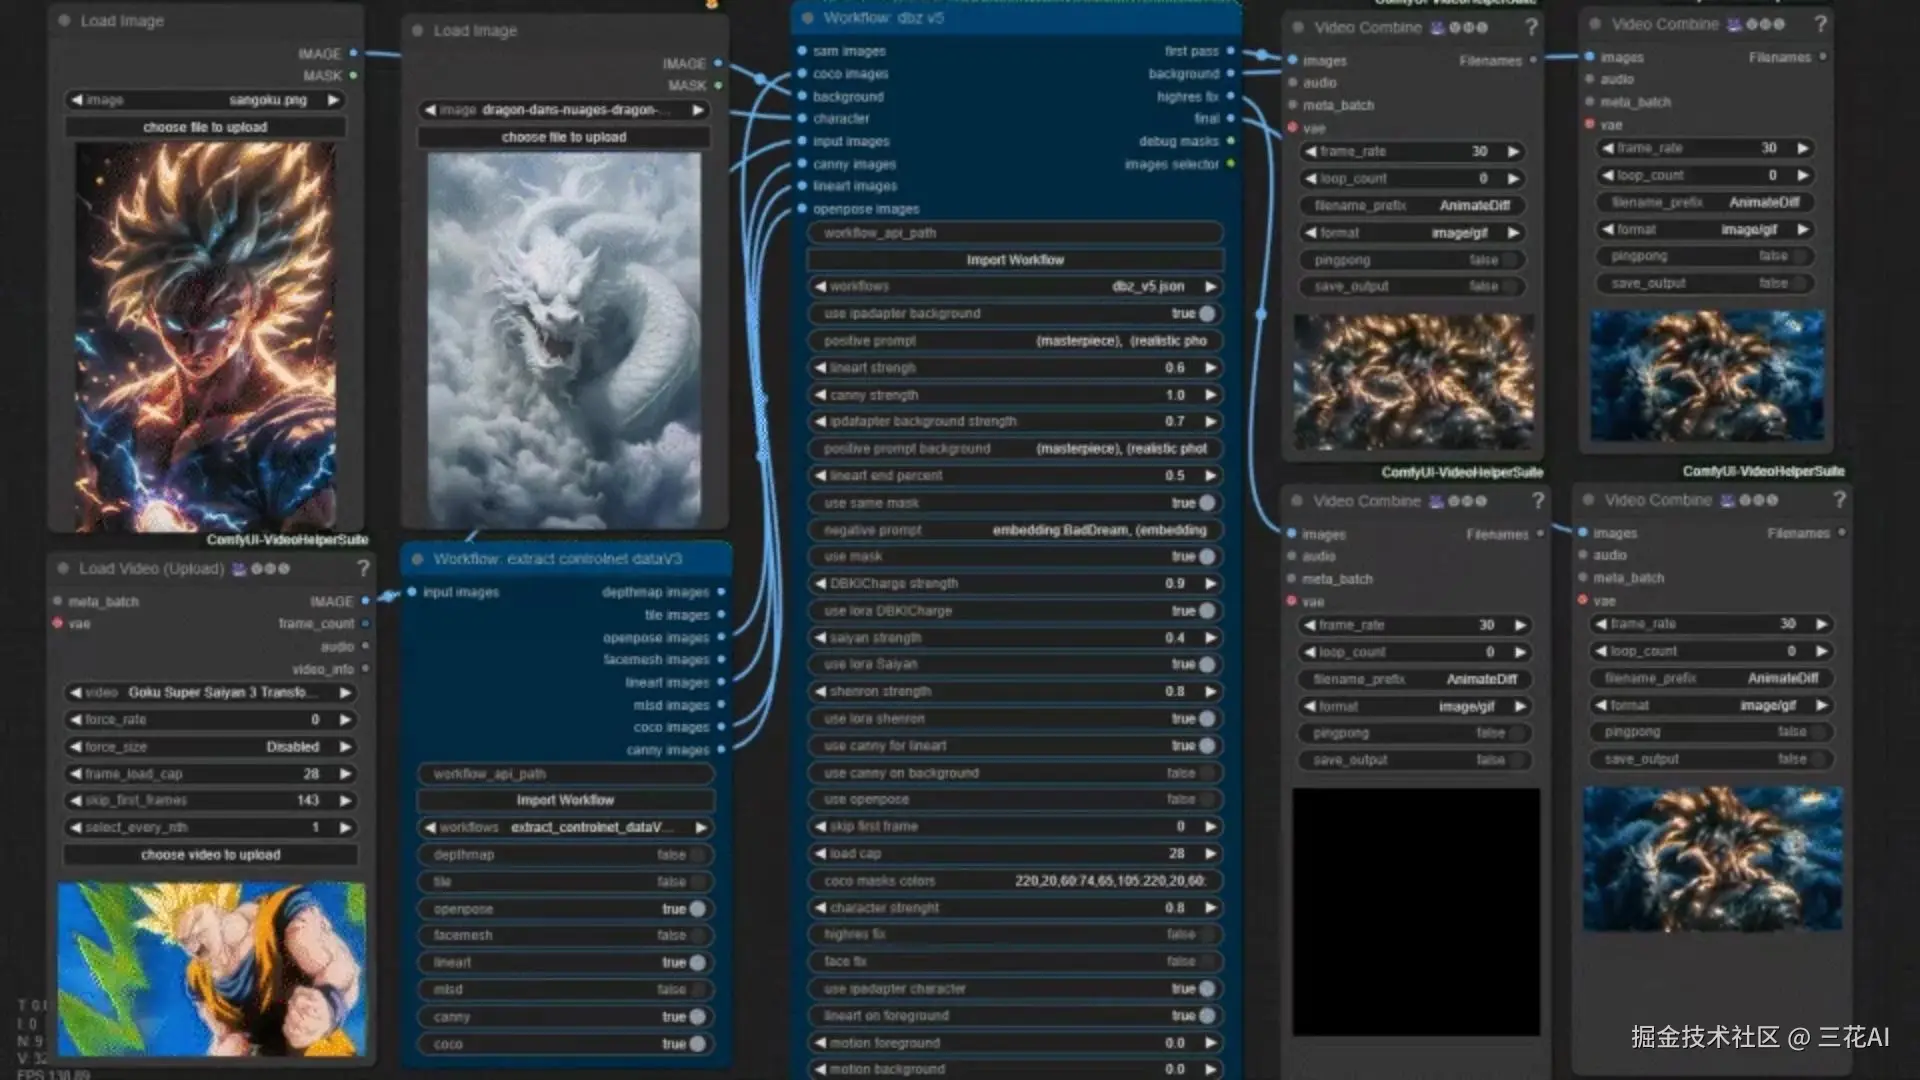Viewport: 1920px width, 1080px height.
Task: Click the choose video to upload button
Action: click(210, 855)
